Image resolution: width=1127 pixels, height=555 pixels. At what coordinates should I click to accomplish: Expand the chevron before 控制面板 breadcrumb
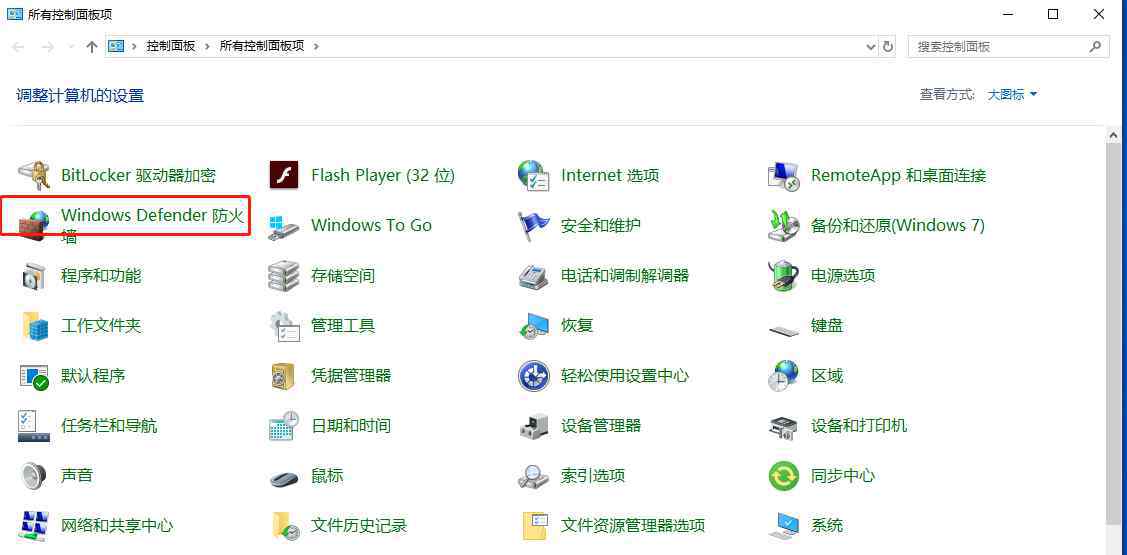coord(134,46)
